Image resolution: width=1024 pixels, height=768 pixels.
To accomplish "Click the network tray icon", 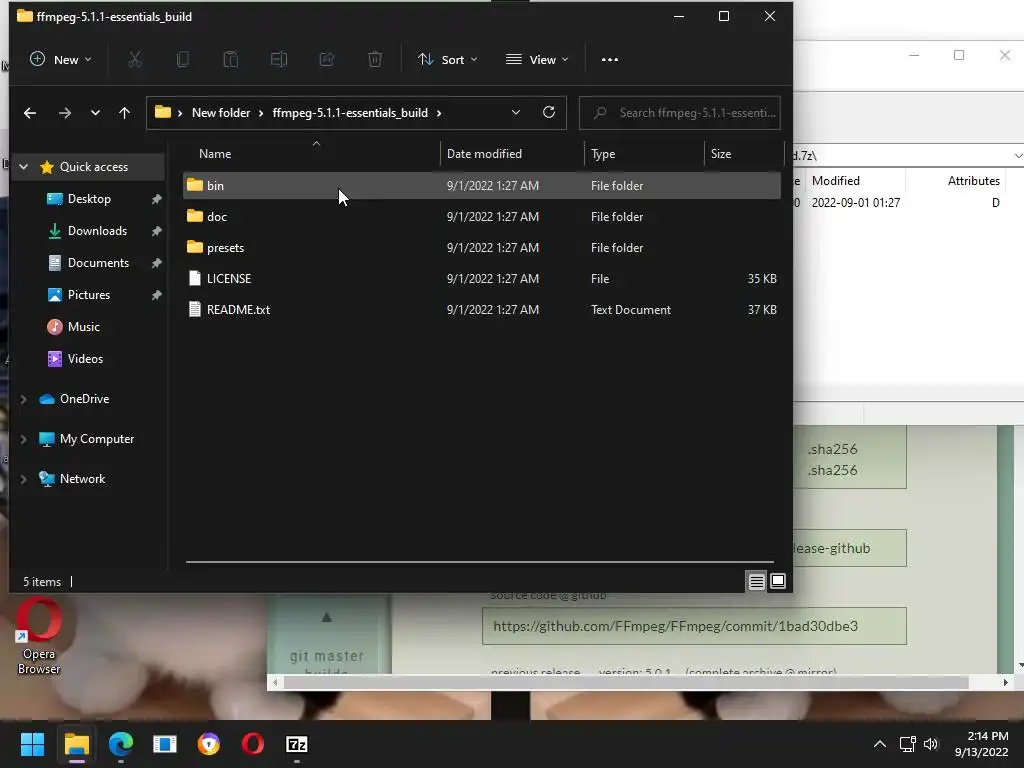I will click(907, 744).
